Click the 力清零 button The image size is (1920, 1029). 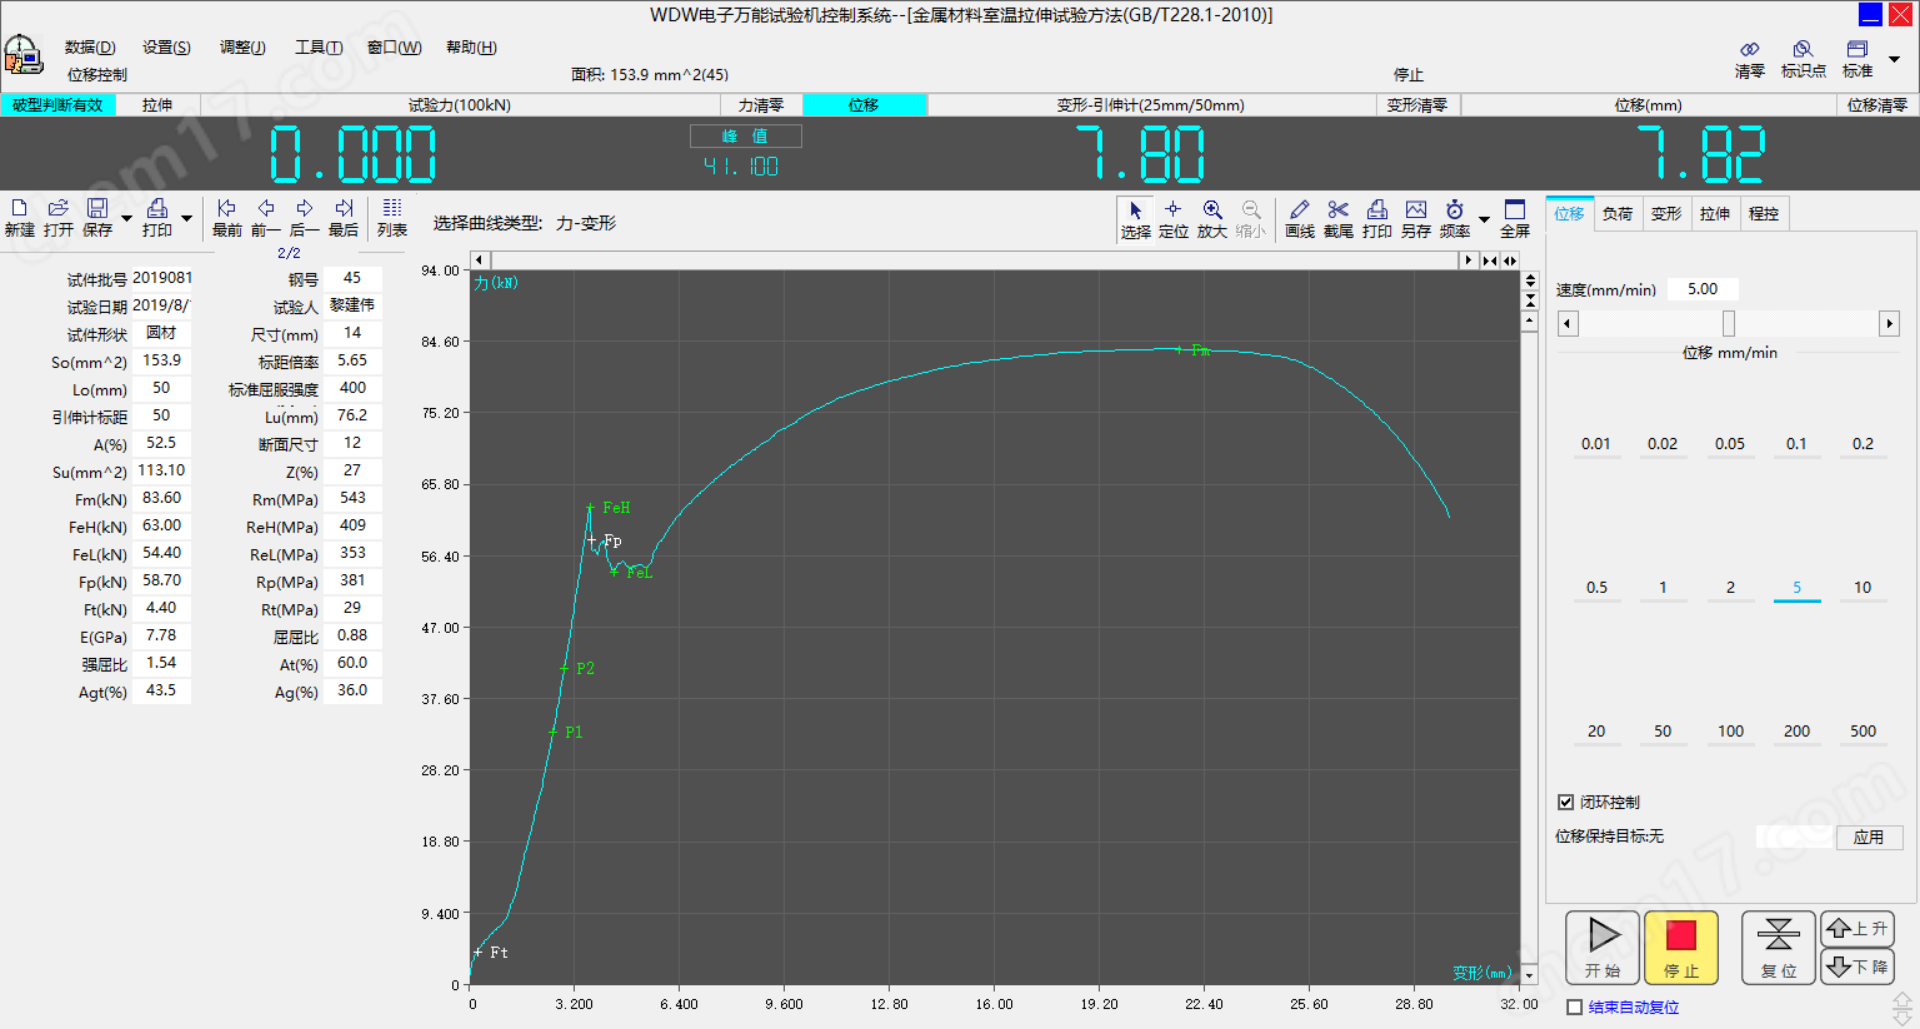761,105
